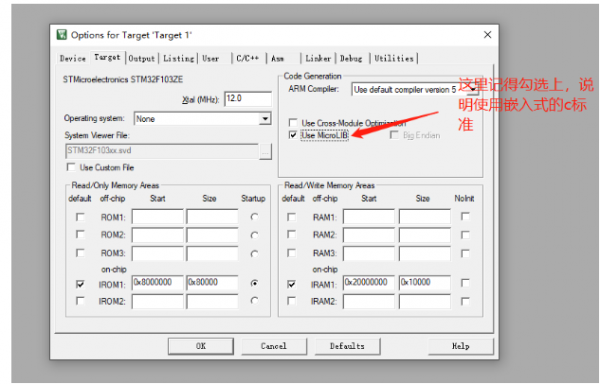Viewport: 600px width, 384px height.
Task: Select the IROM2 Startup radio button
Action: pos(254,301)
